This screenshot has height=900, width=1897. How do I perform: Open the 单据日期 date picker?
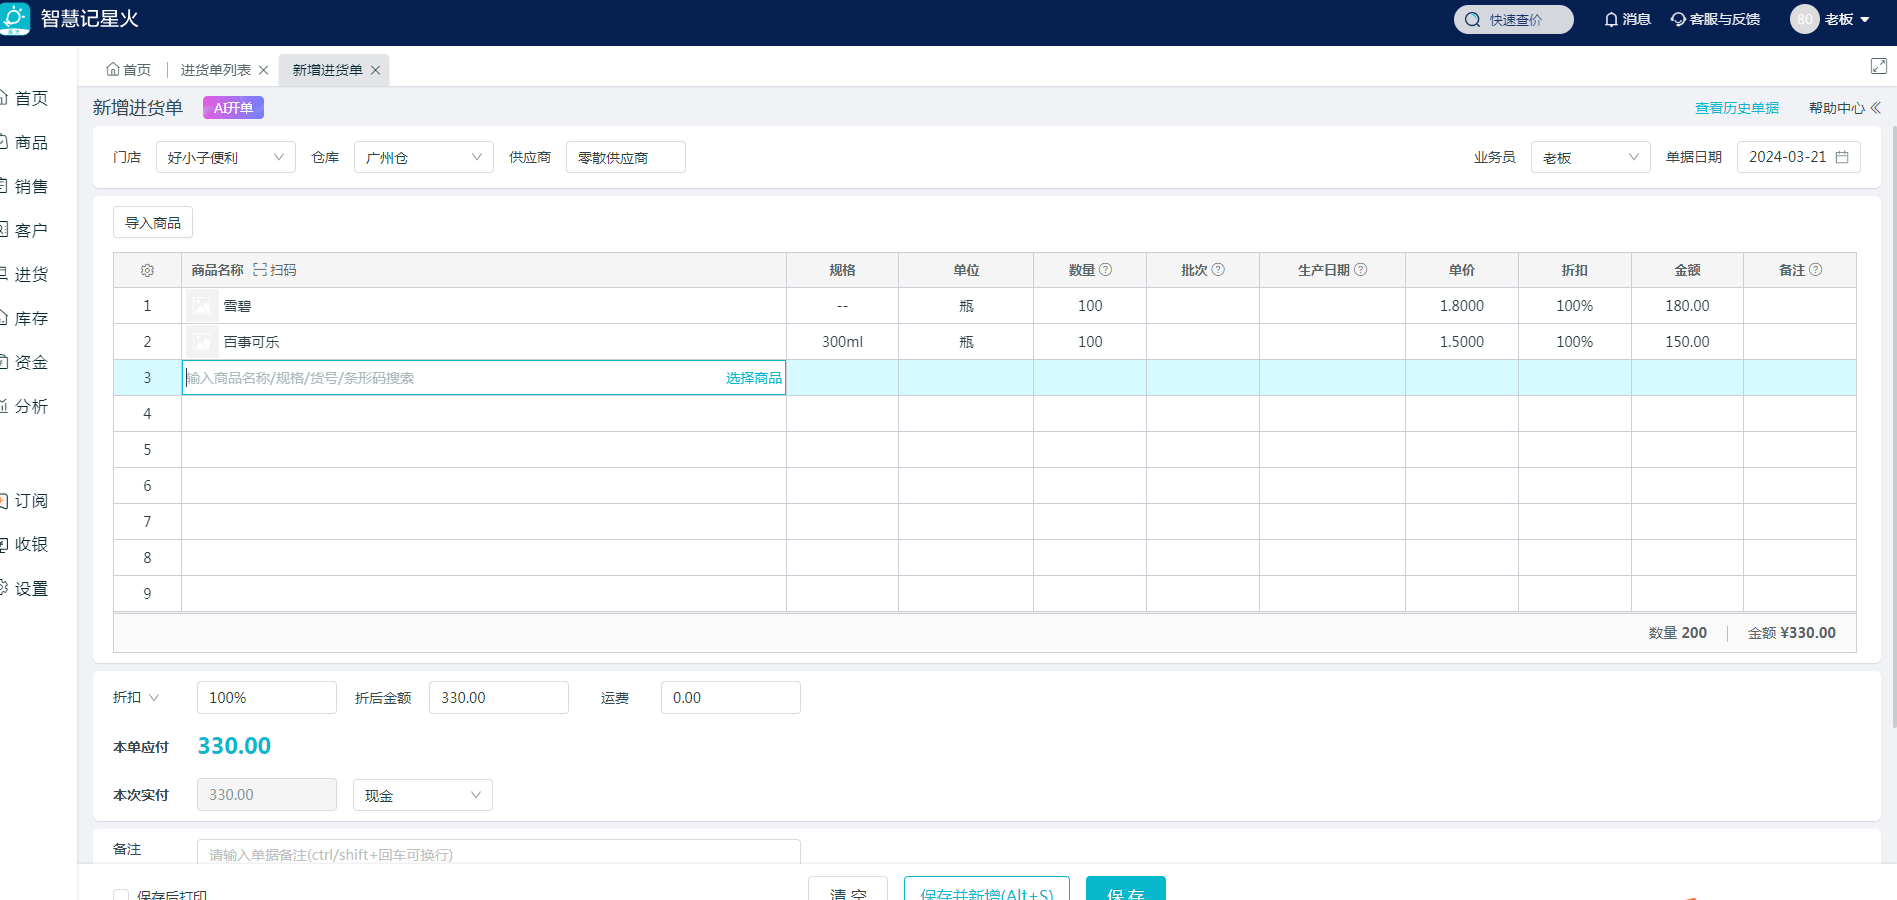(1798, 157)
